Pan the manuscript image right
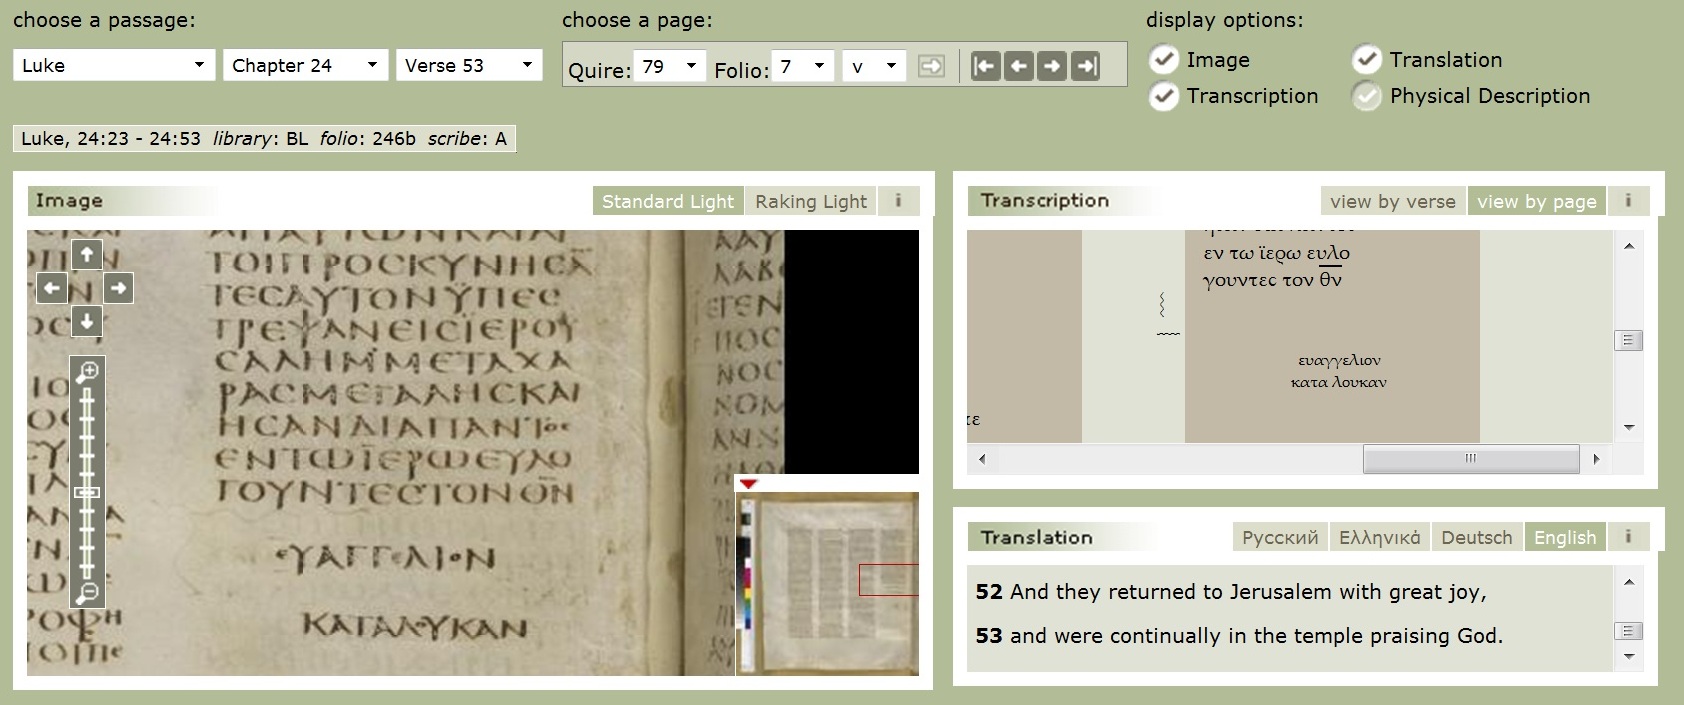 [119, 289]
